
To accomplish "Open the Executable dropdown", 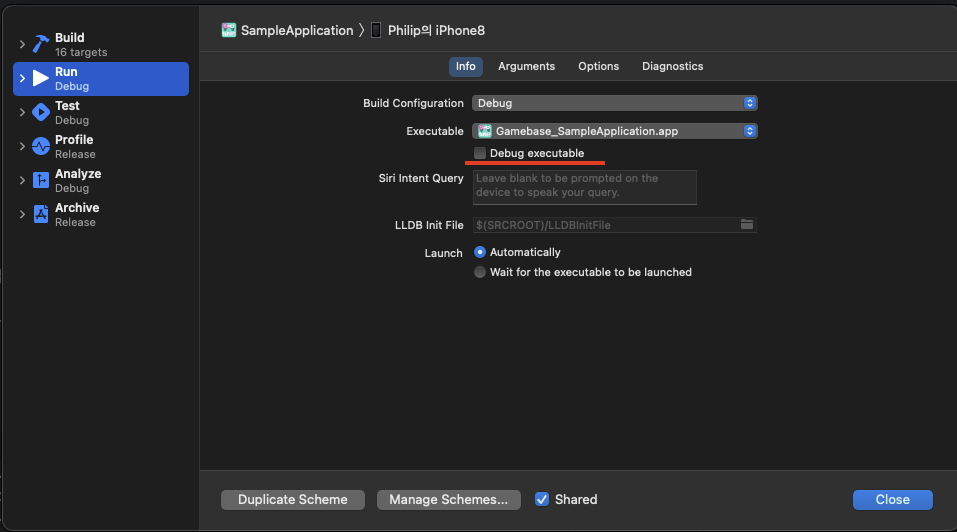I will click(615, 131).
